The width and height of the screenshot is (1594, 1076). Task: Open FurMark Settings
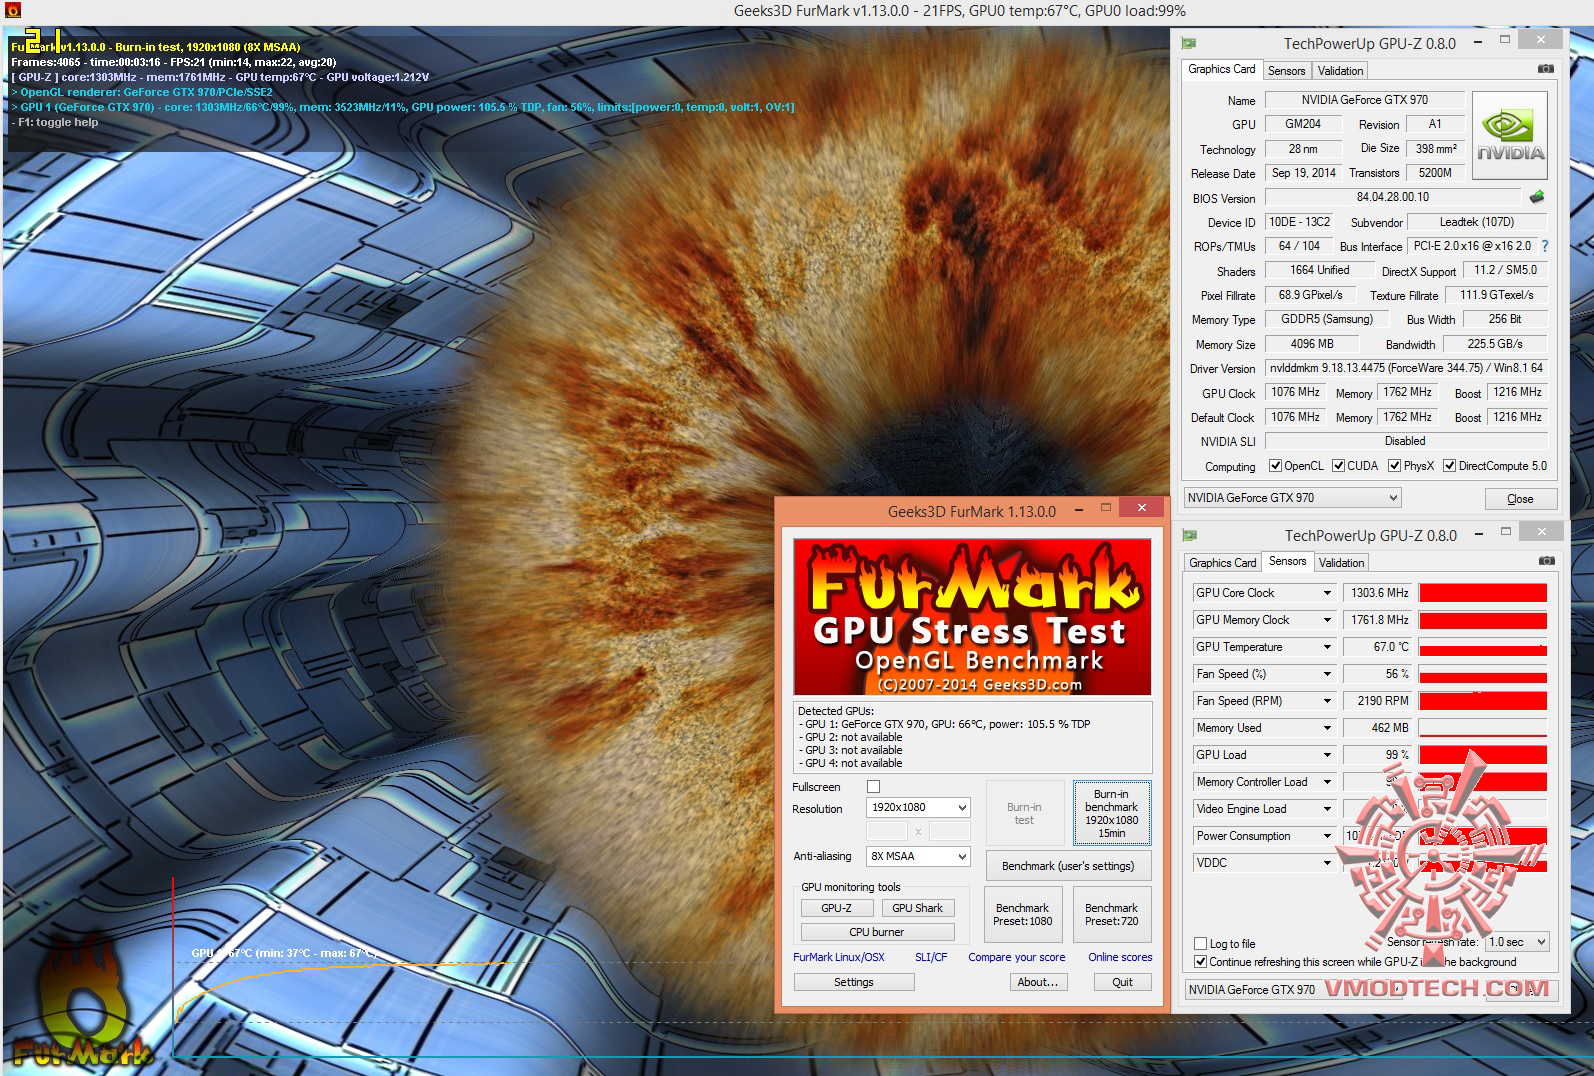tap(854, 982)
